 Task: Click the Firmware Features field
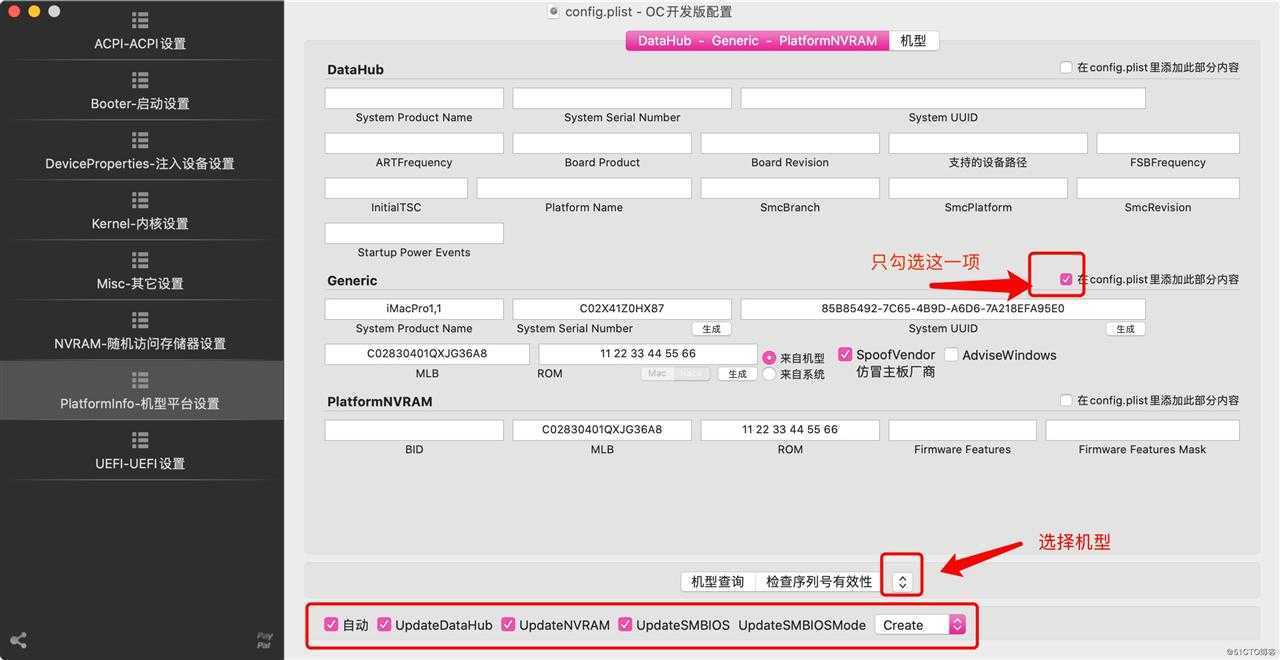tap(963, 430)
